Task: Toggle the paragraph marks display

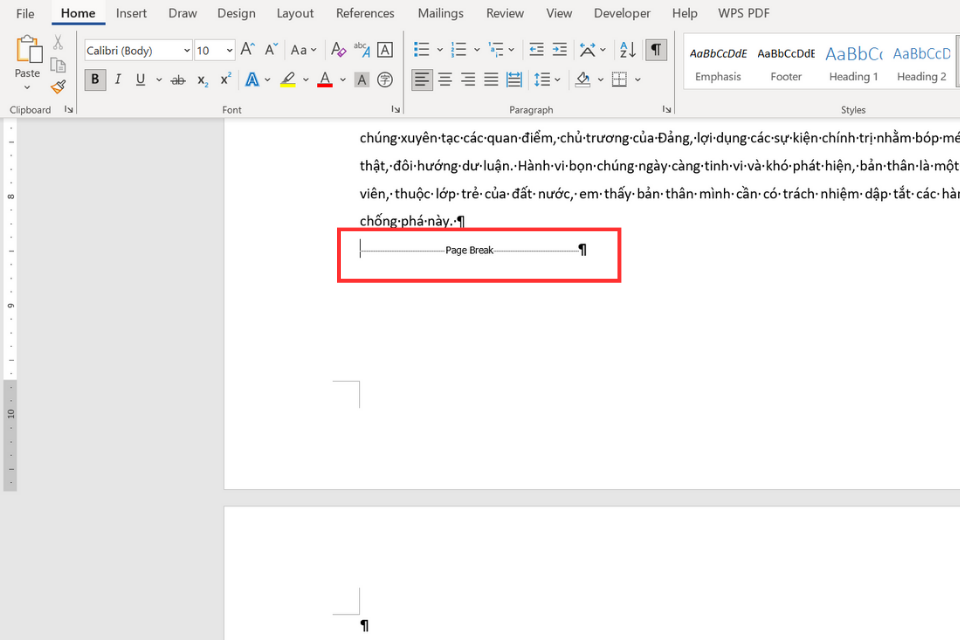Action: coord(656,48)
